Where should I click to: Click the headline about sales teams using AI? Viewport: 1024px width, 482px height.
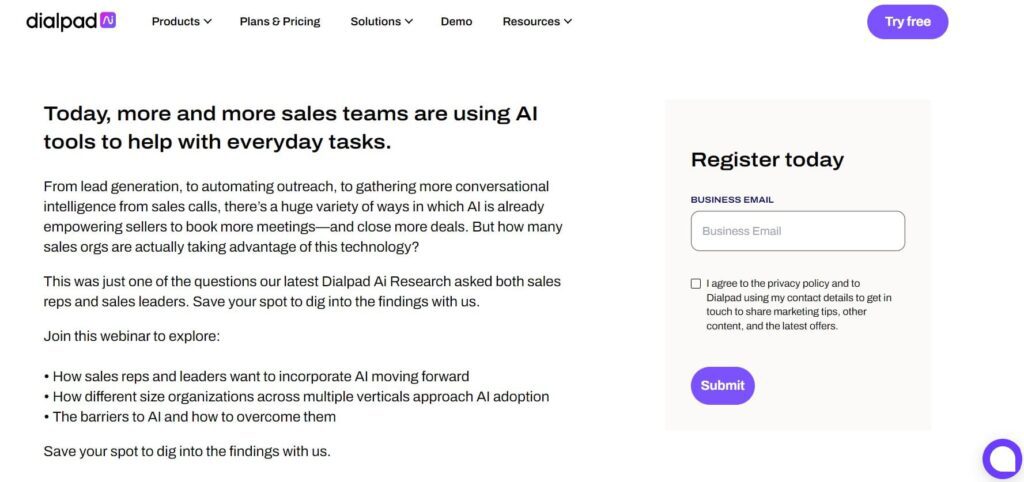[291, 127]
